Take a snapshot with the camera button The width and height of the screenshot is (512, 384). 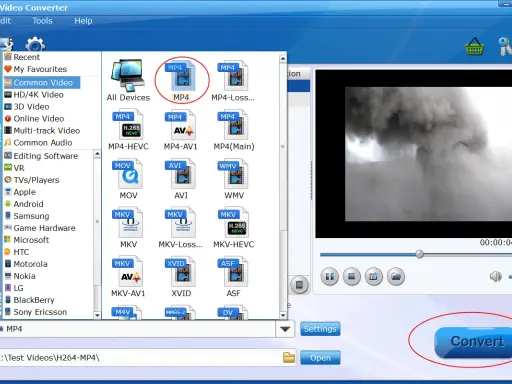tap(374, 276)
